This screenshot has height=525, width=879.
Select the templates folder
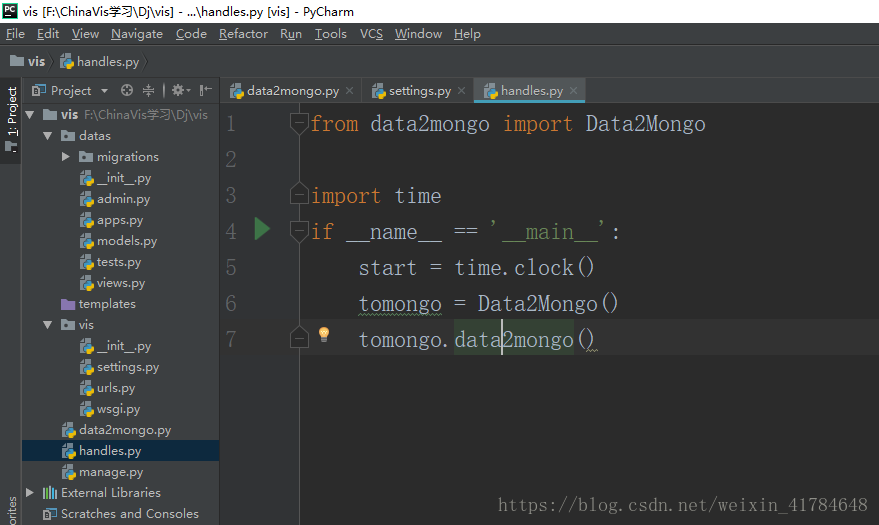[99, 304]
